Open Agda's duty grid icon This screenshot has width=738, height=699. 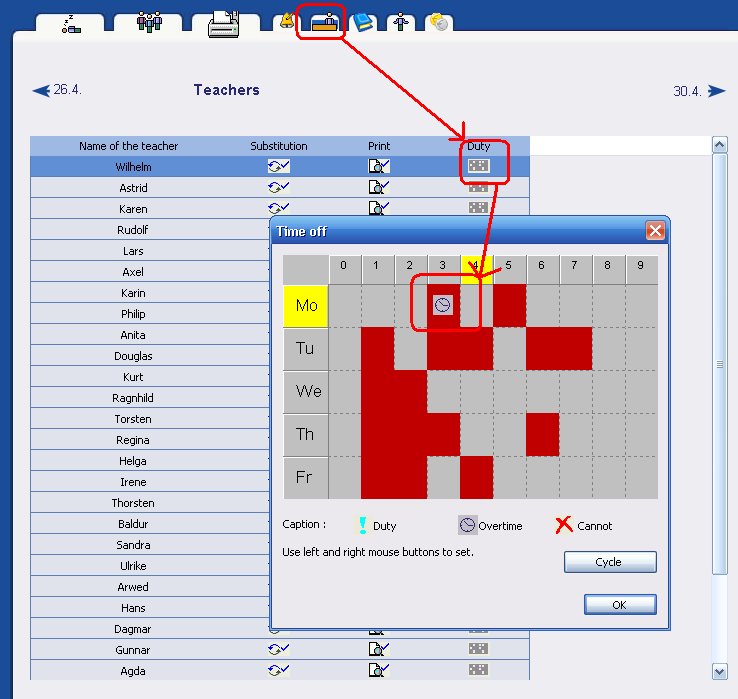coord(479,669)
